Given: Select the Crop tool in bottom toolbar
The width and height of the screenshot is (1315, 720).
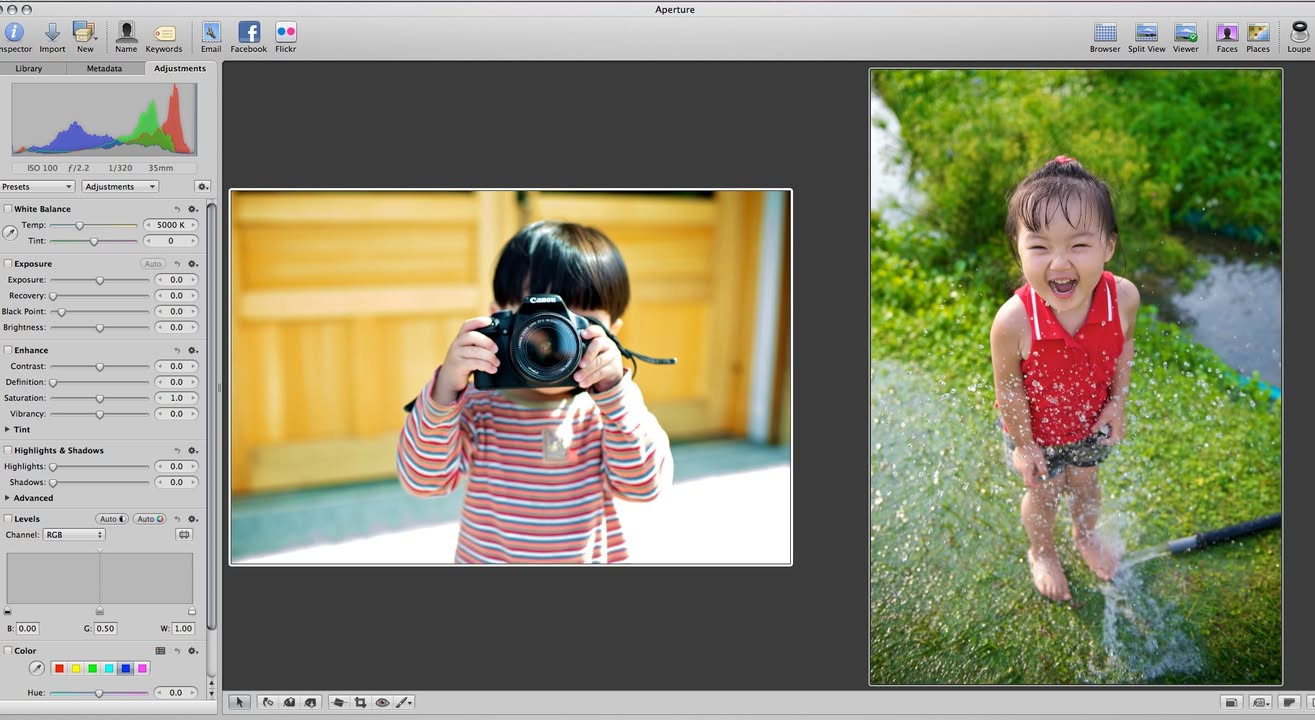Looking at the screenshot, I should coord(360,703).
